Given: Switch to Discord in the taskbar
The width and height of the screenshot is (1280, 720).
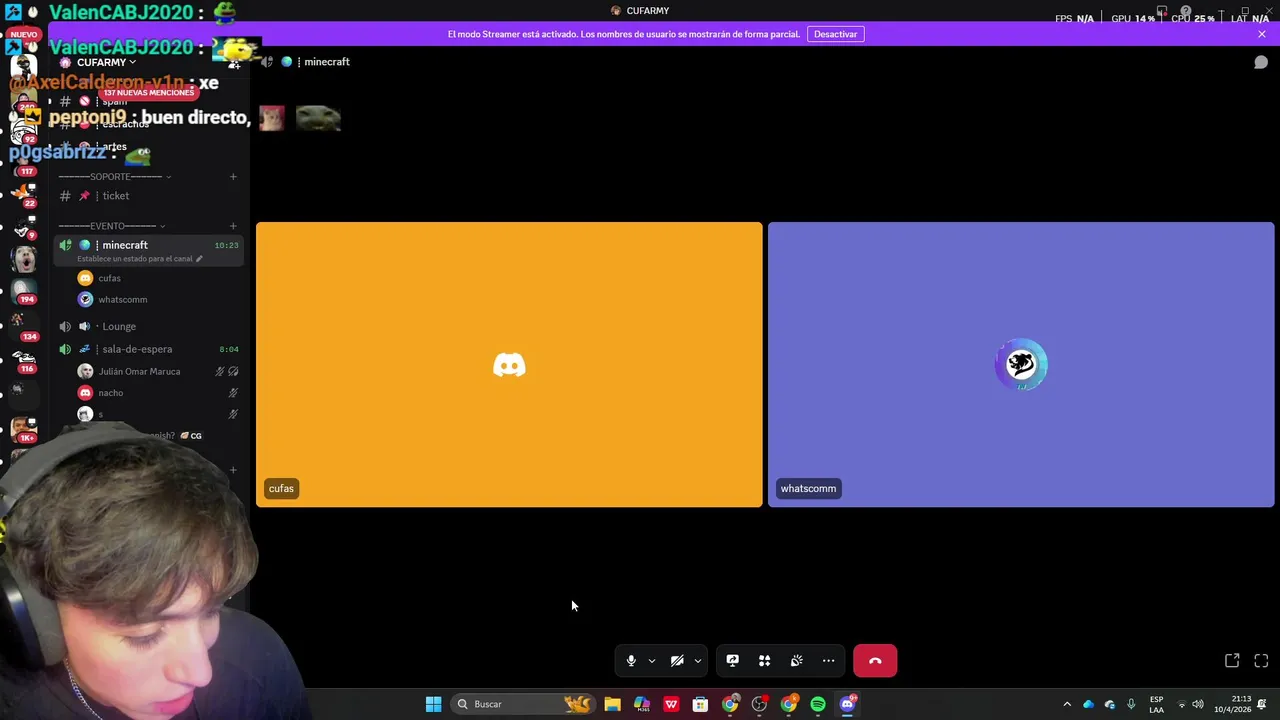Looking at the screenshot, I should (x=847, y=704).
